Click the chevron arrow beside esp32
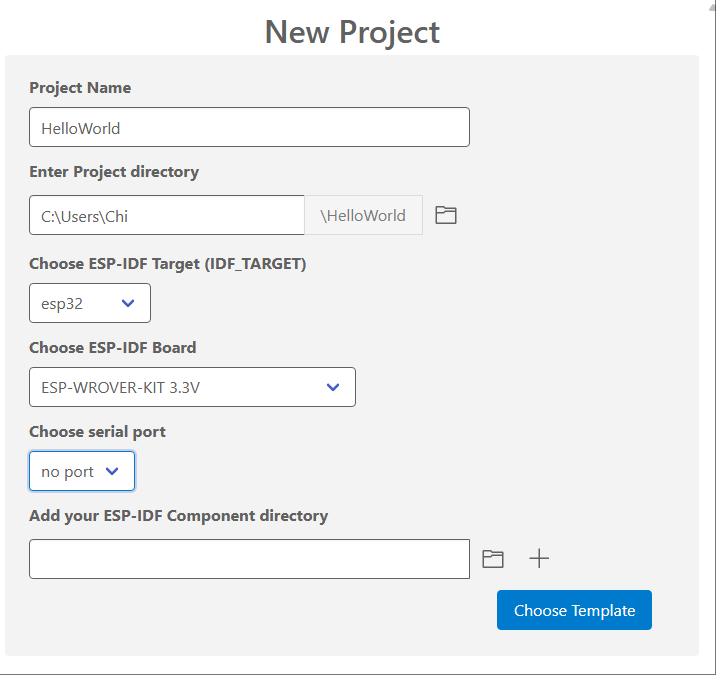 [x=128, y=303]
